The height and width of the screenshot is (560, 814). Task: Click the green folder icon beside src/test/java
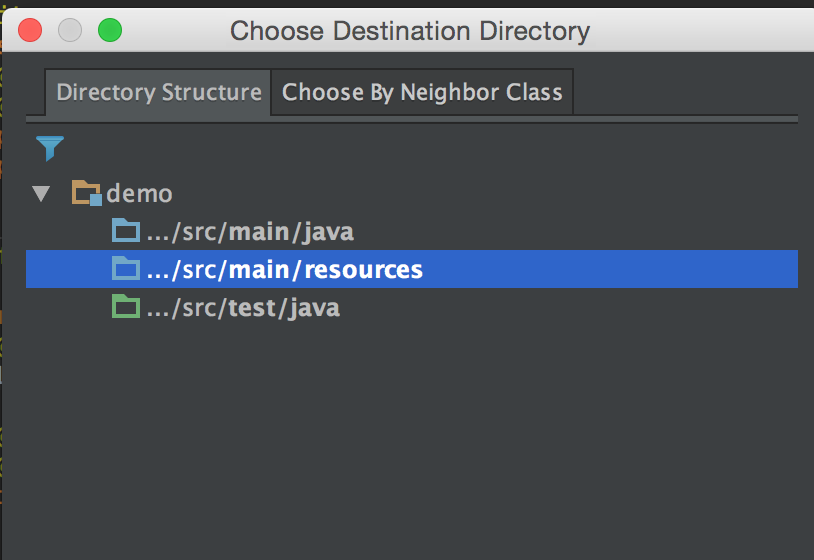coord(126,308)
